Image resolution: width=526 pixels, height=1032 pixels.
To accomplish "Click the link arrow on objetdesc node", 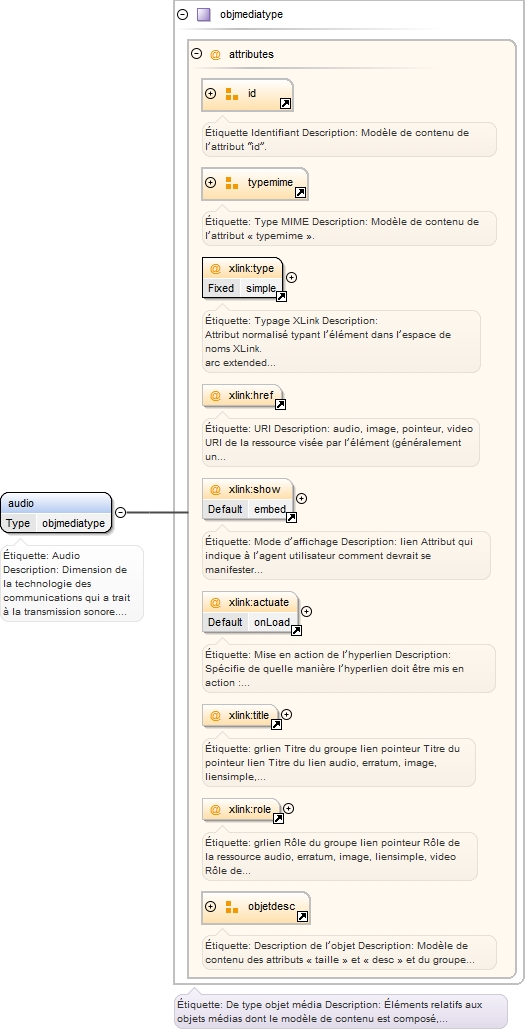I will tap(302, 917).
